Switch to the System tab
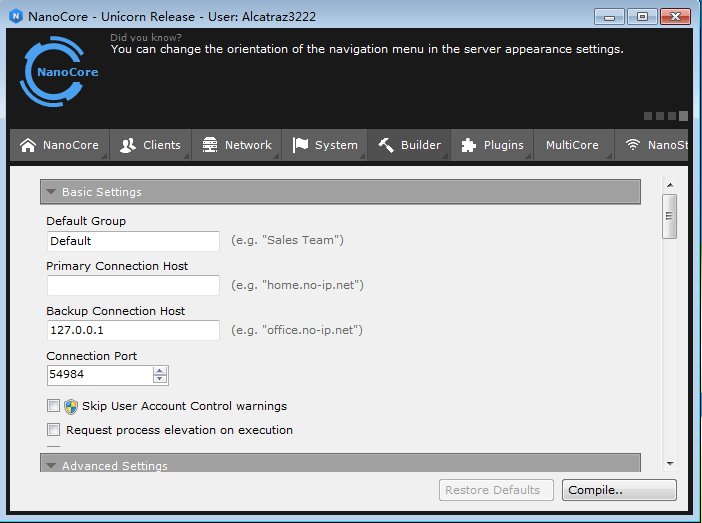Screen dimensions: 702x523 (x=325, y=145)
